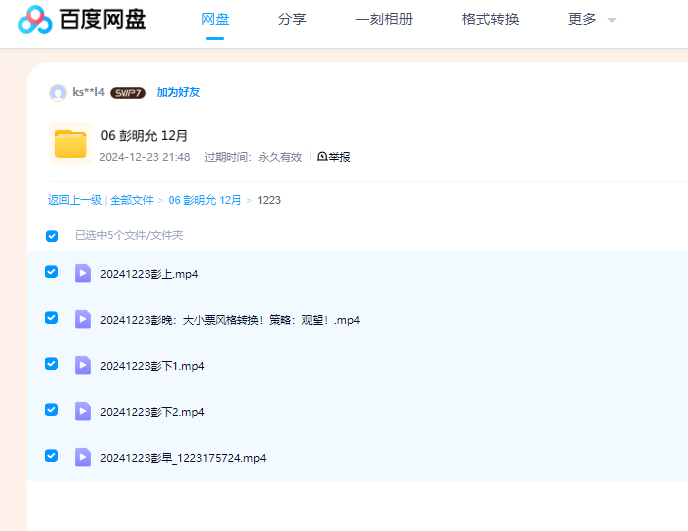Uncheck the checkbox for 20241223彭上.mp4

[x=51, y=272]
